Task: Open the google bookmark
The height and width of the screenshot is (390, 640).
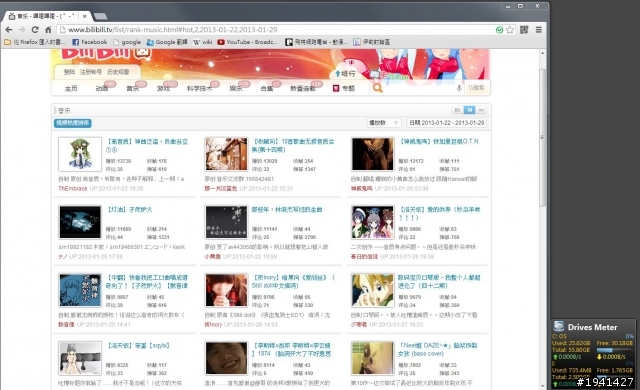Action: pos(127,42)
